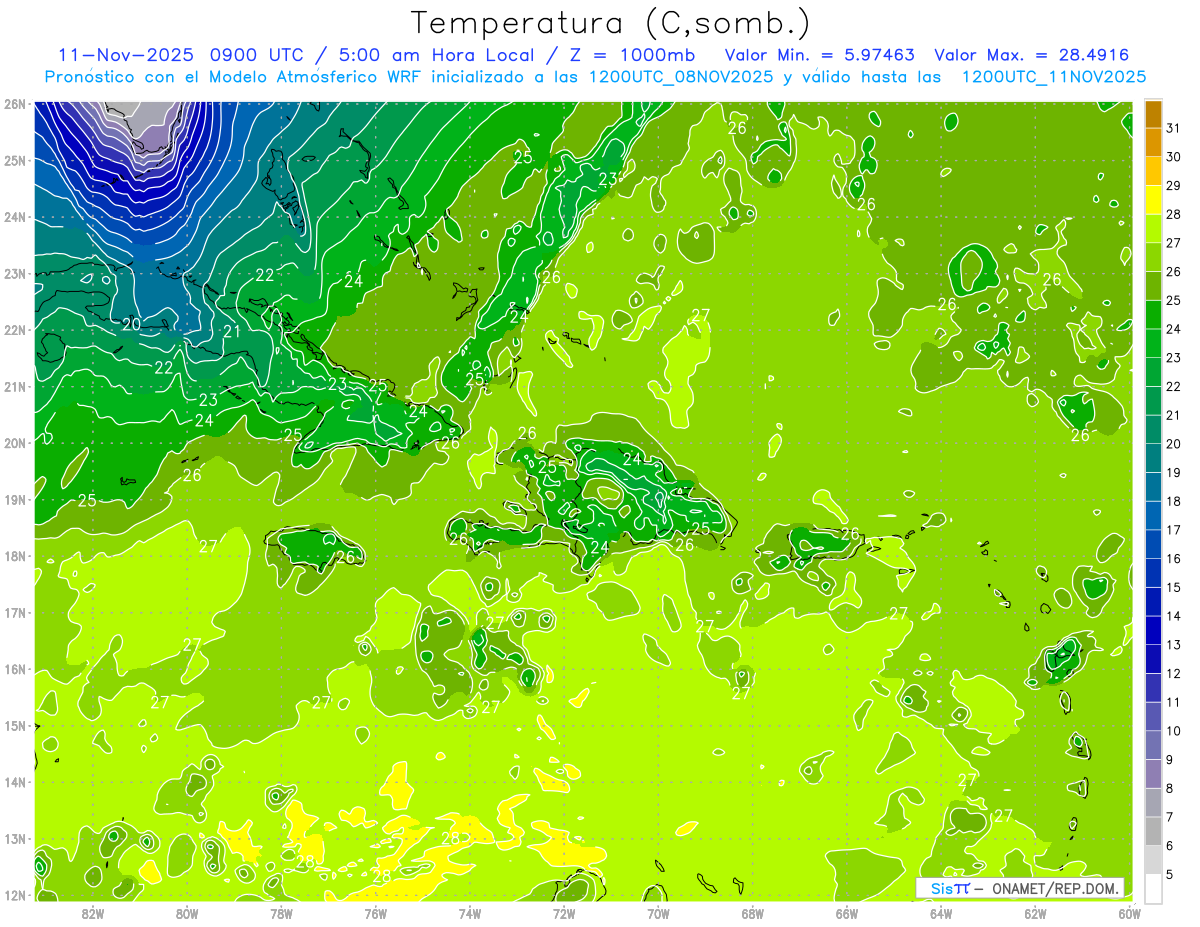This screenshot has height=927, width=1200.
Task: Click the "11-Nov-2025" date text
Action: click(126, 55)
